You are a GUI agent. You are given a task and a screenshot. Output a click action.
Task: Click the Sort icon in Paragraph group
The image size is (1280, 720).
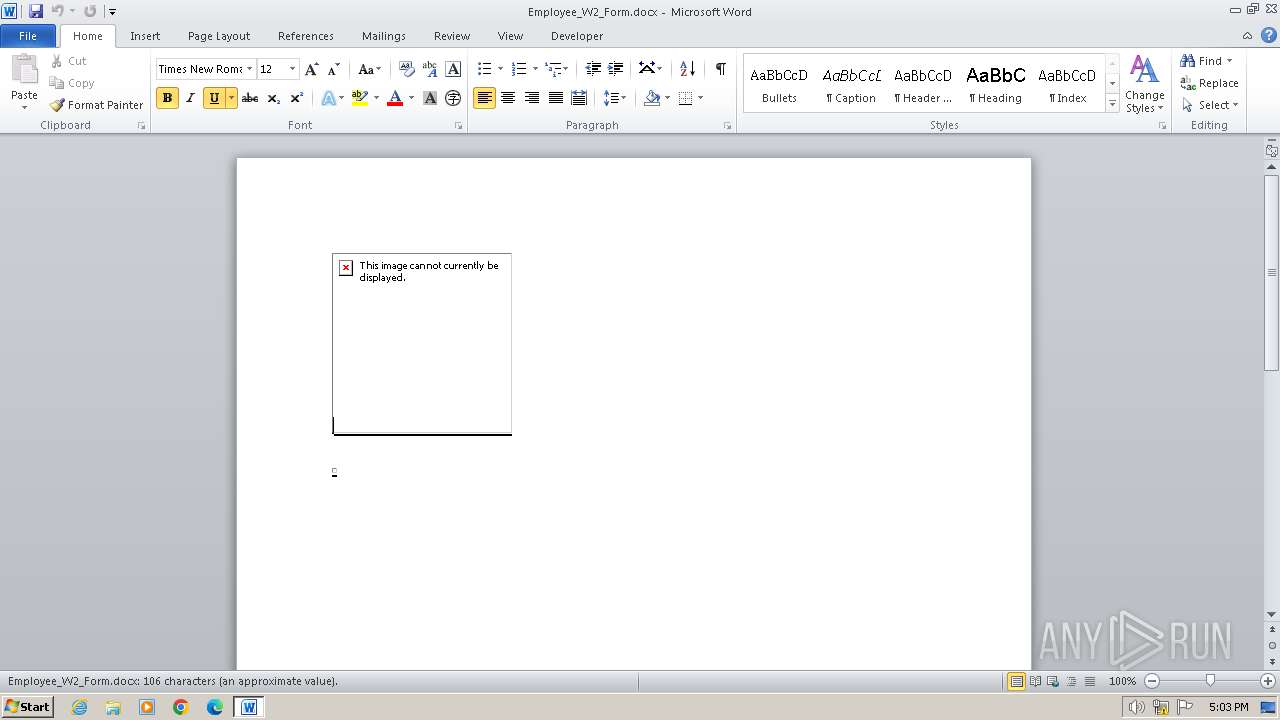(687, 69)
